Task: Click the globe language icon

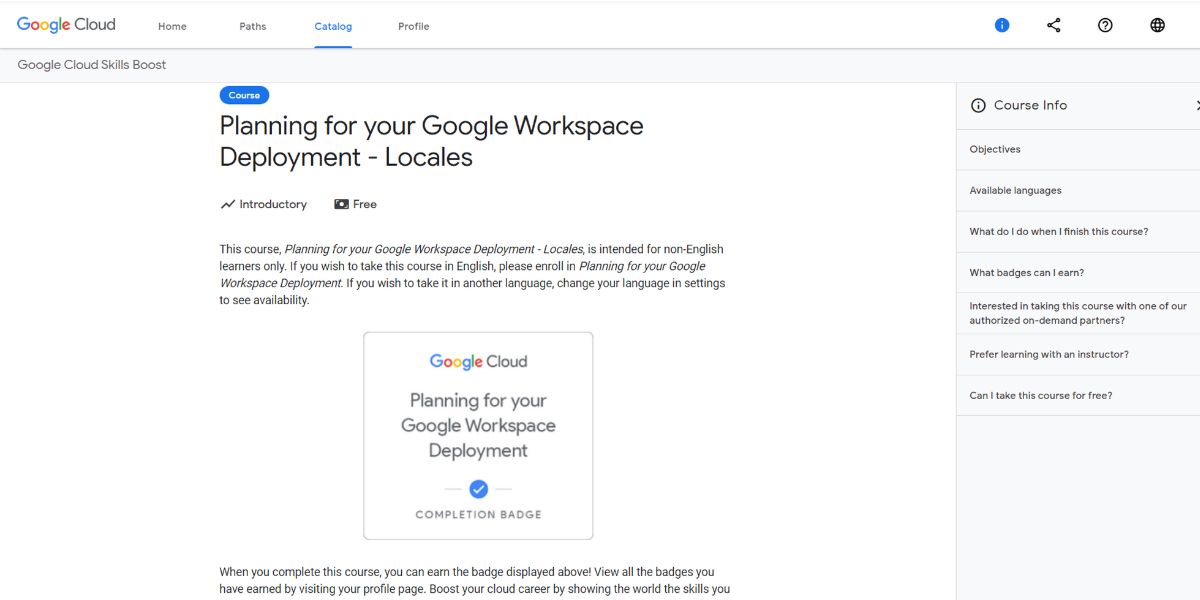Action: click(x=1157, y=24)
